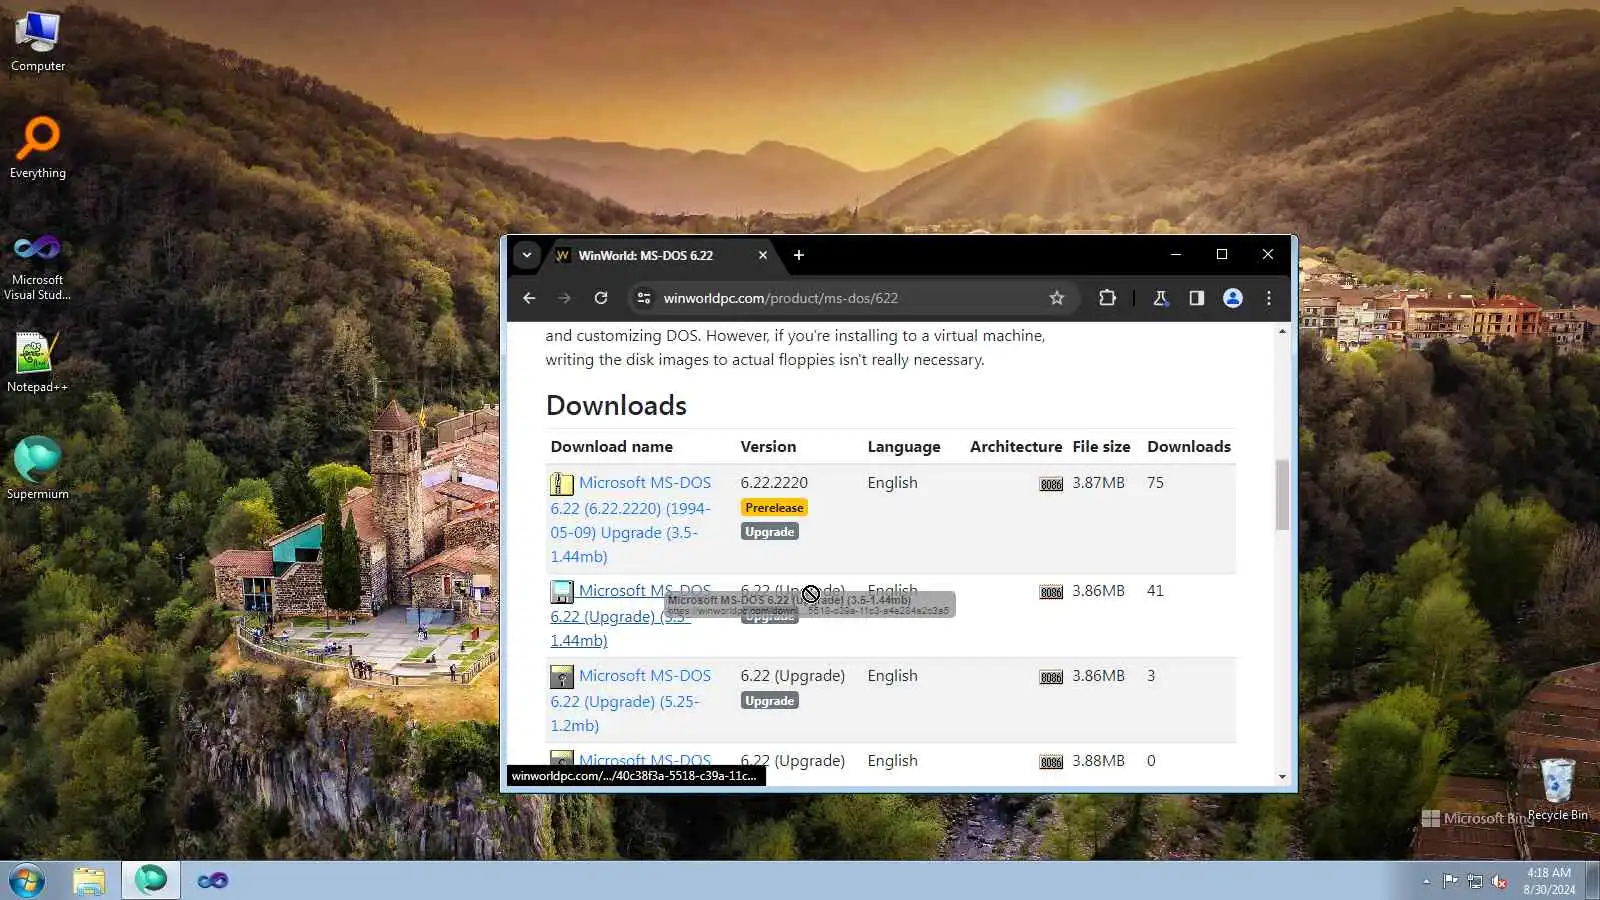Go back to the previous page
The width and height of the screenshot is (1600, 900).
pyautogui.click(x=529, y=298)
